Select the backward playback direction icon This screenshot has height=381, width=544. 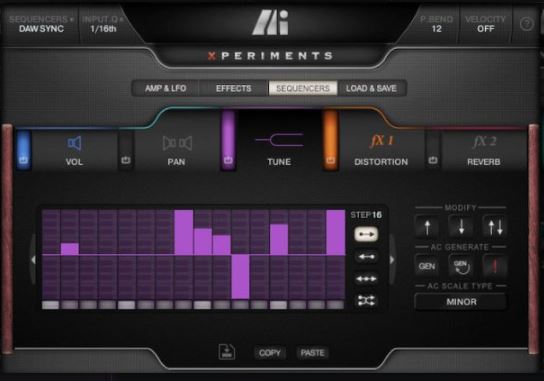click(366, 257)
